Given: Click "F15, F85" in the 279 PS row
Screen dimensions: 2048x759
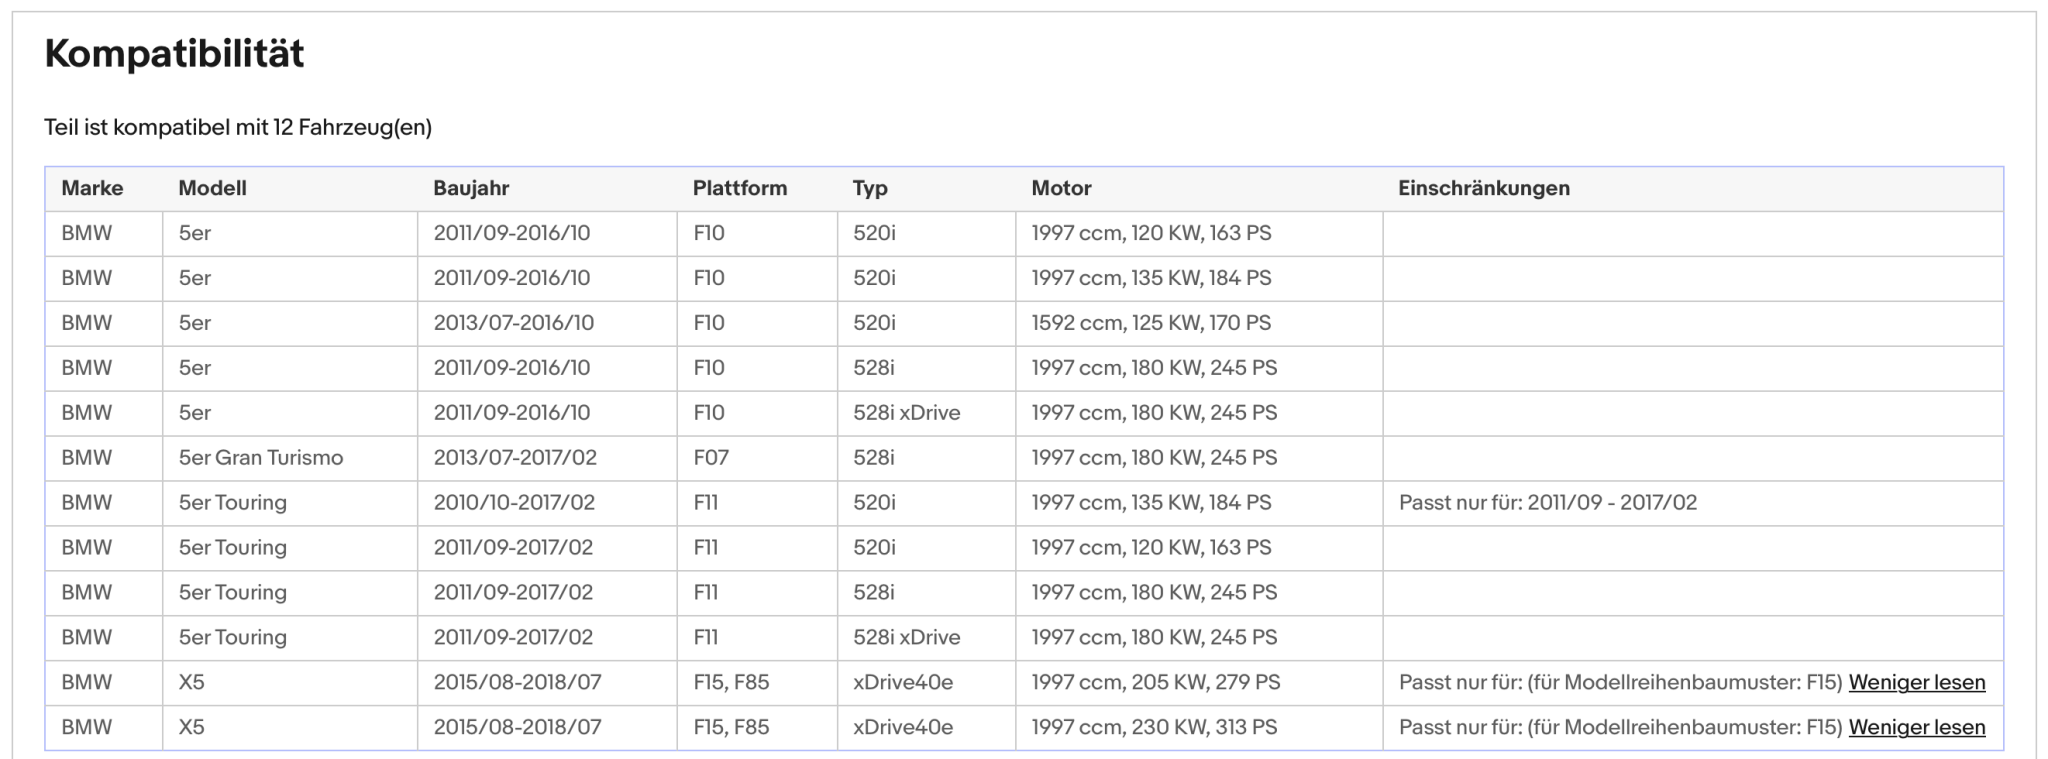Looking at the screenshot, I should 731,683.
